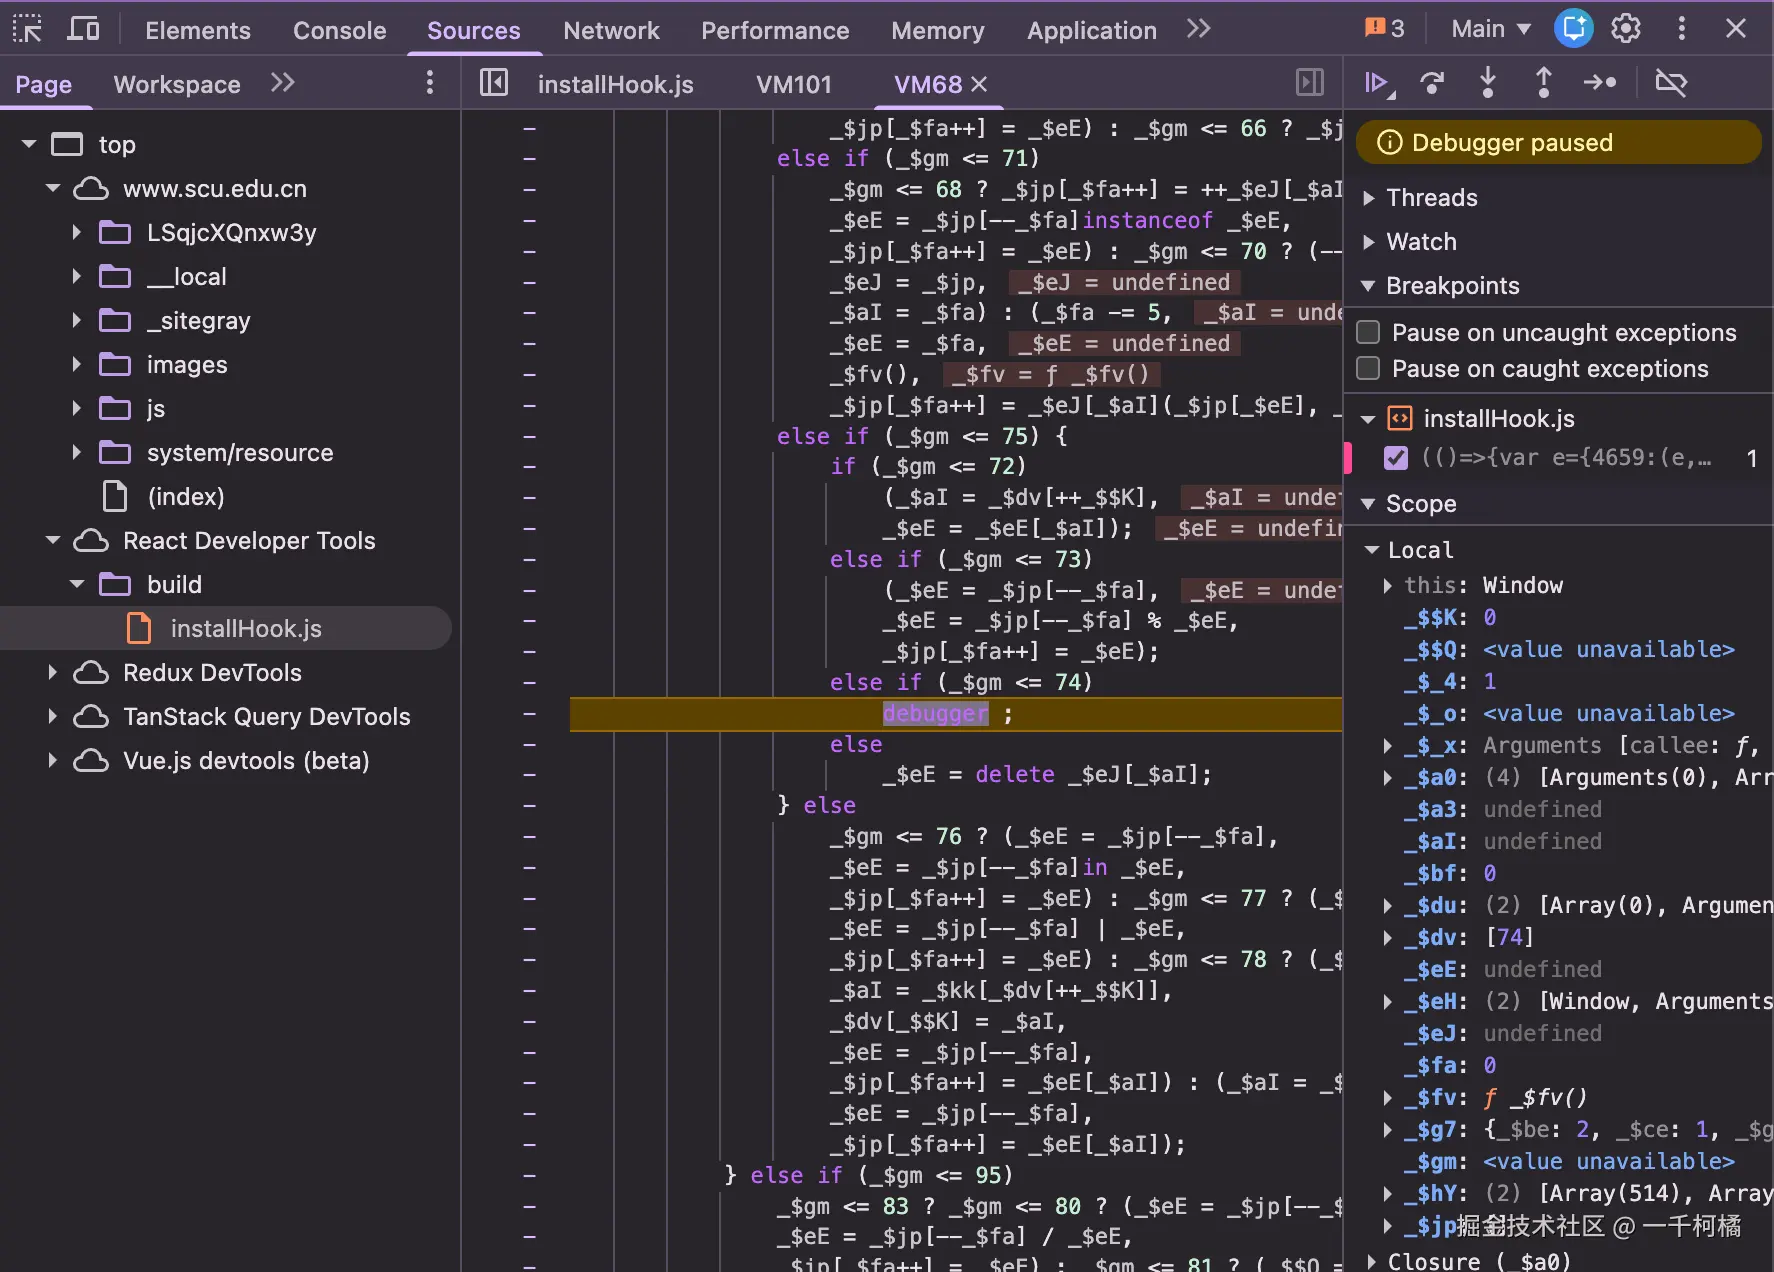
Task: Open the installHook.js editor tab
Action: pos(615,84)
